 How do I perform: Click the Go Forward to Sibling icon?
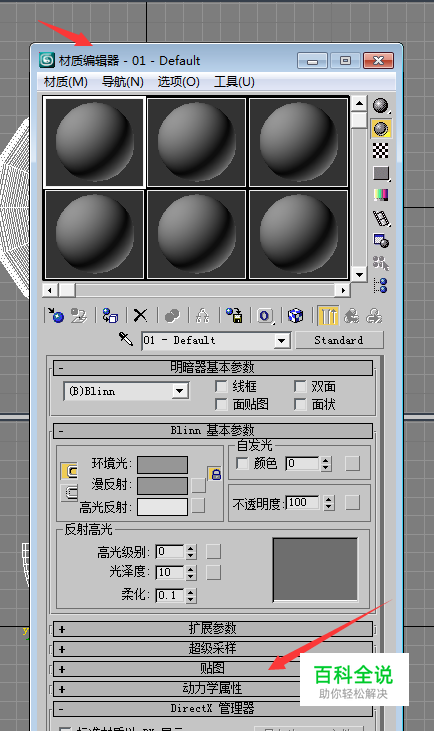(374, 316)
